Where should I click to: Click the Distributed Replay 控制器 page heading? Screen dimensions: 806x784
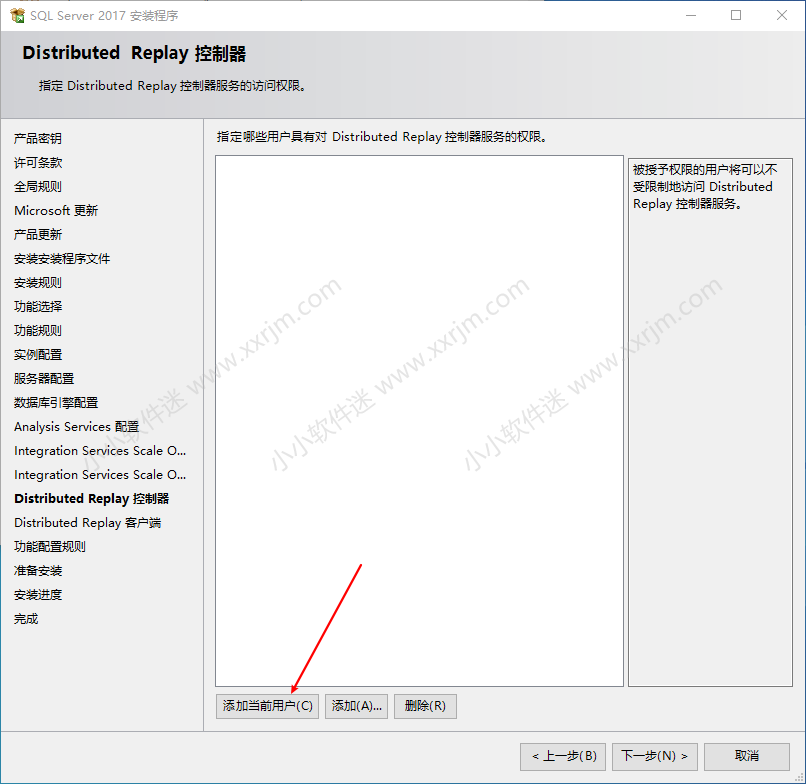point(134,53)
